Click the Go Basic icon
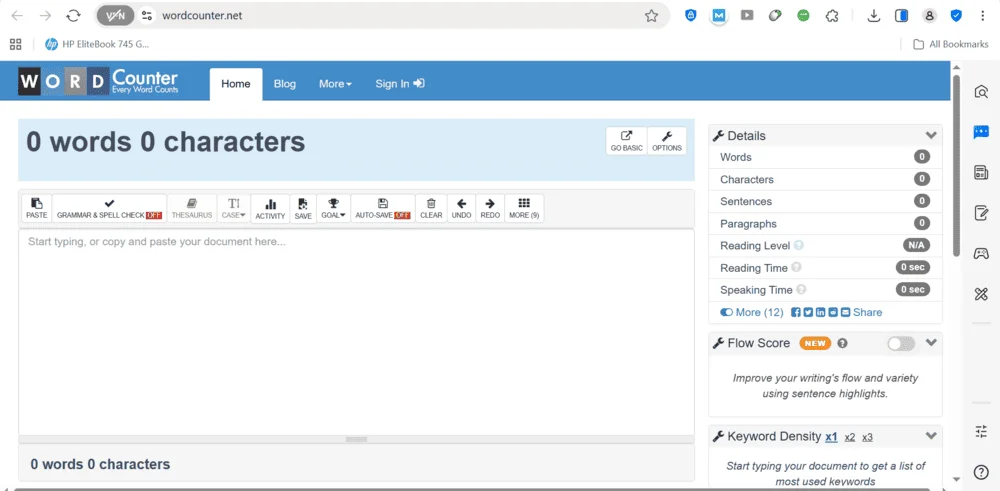This screenshot has height=491, width=1000. 626,141
